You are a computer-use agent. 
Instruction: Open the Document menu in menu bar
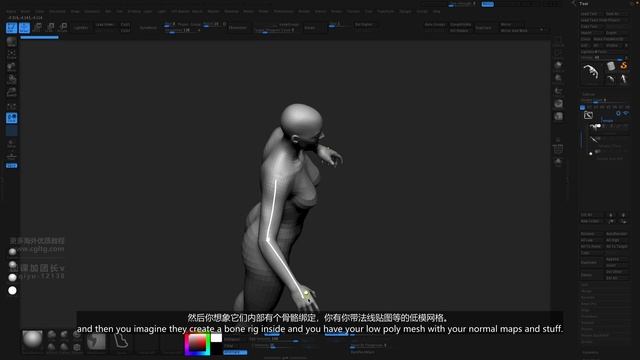[57, 11]
